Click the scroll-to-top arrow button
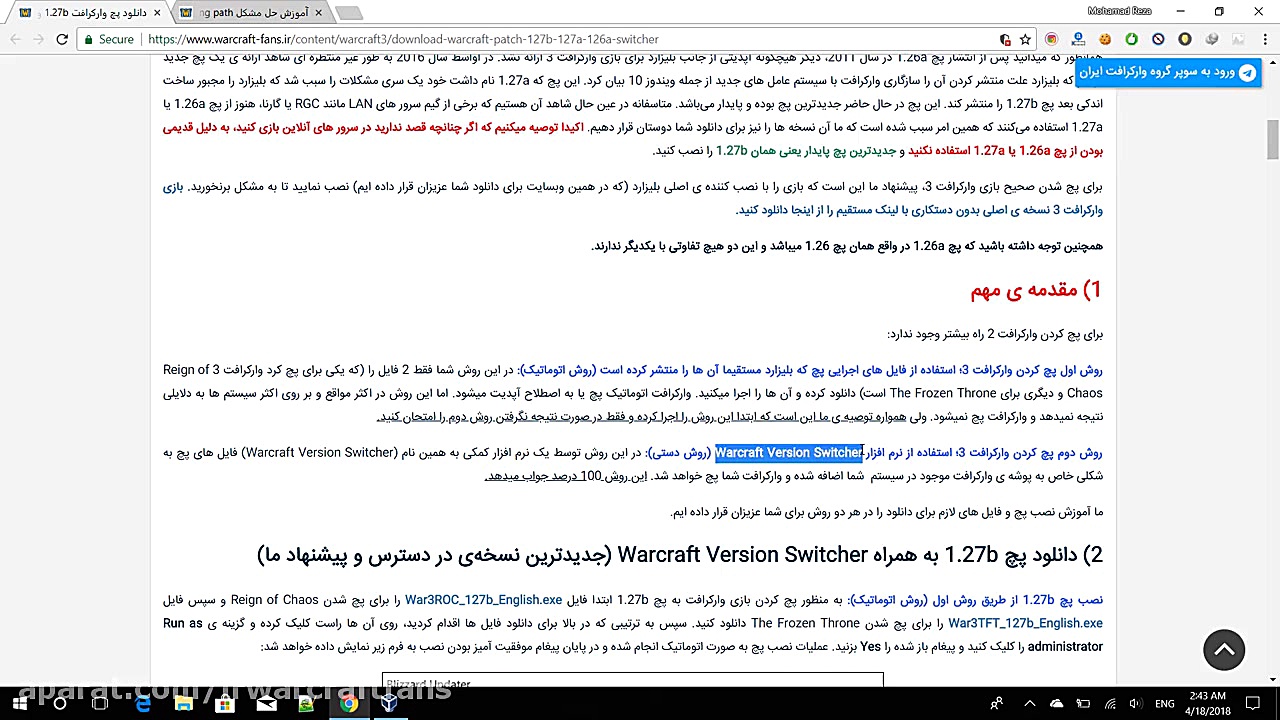Screen dimensions: 1280x720 [x=1224, y=650]
